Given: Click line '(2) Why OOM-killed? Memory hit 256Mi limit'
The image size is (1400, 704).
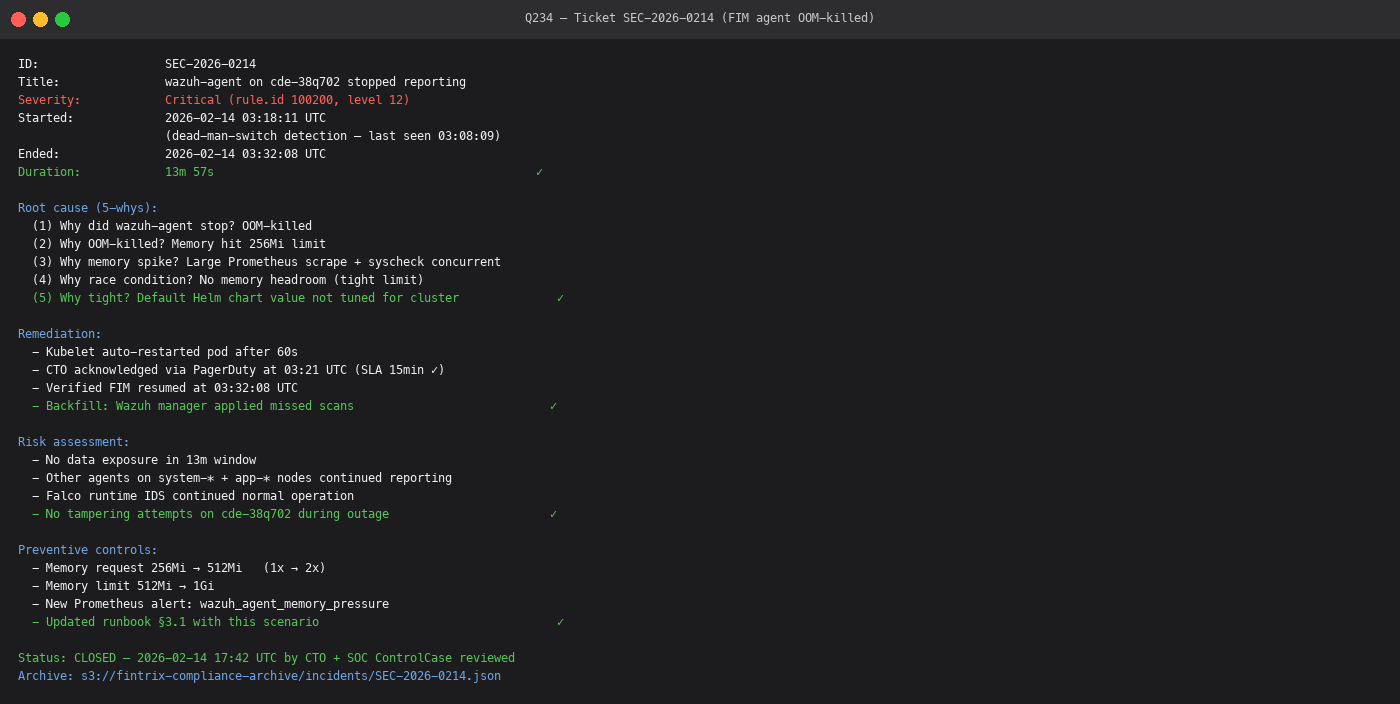Looking at the screenshot, I should click(179, 244).
